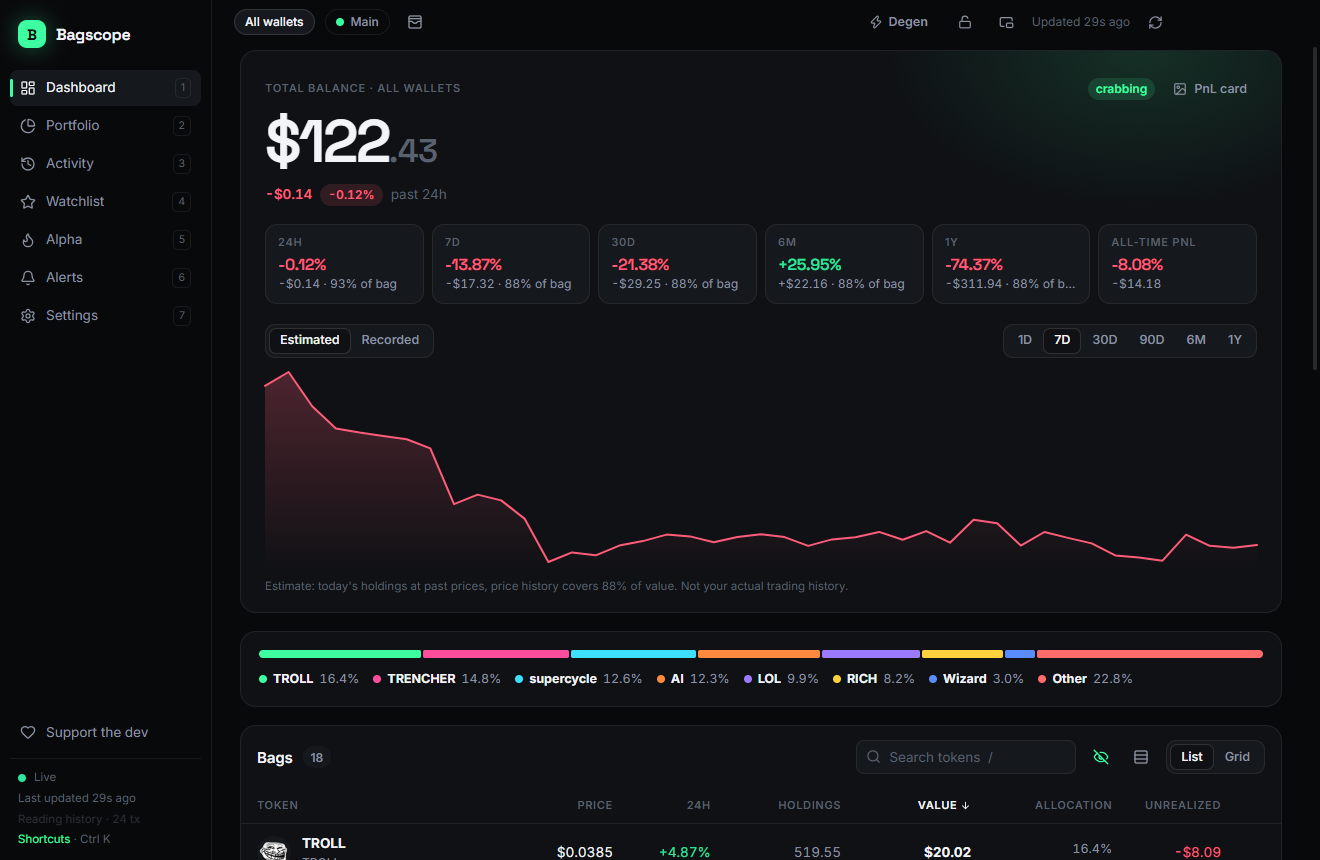Screen dimensions: 1320x860
Task: Click the compact rows layout icon
Action: (1141, 757)
